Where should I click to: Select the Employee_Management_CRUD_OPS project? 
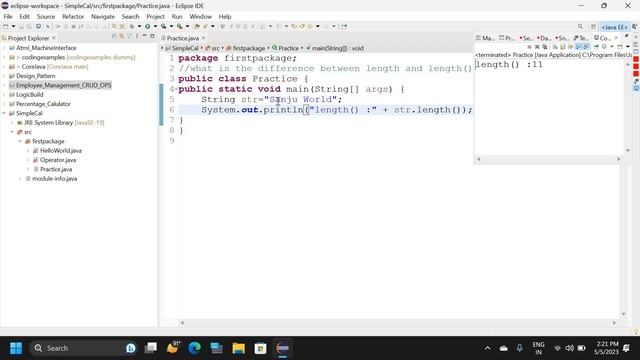63,85
